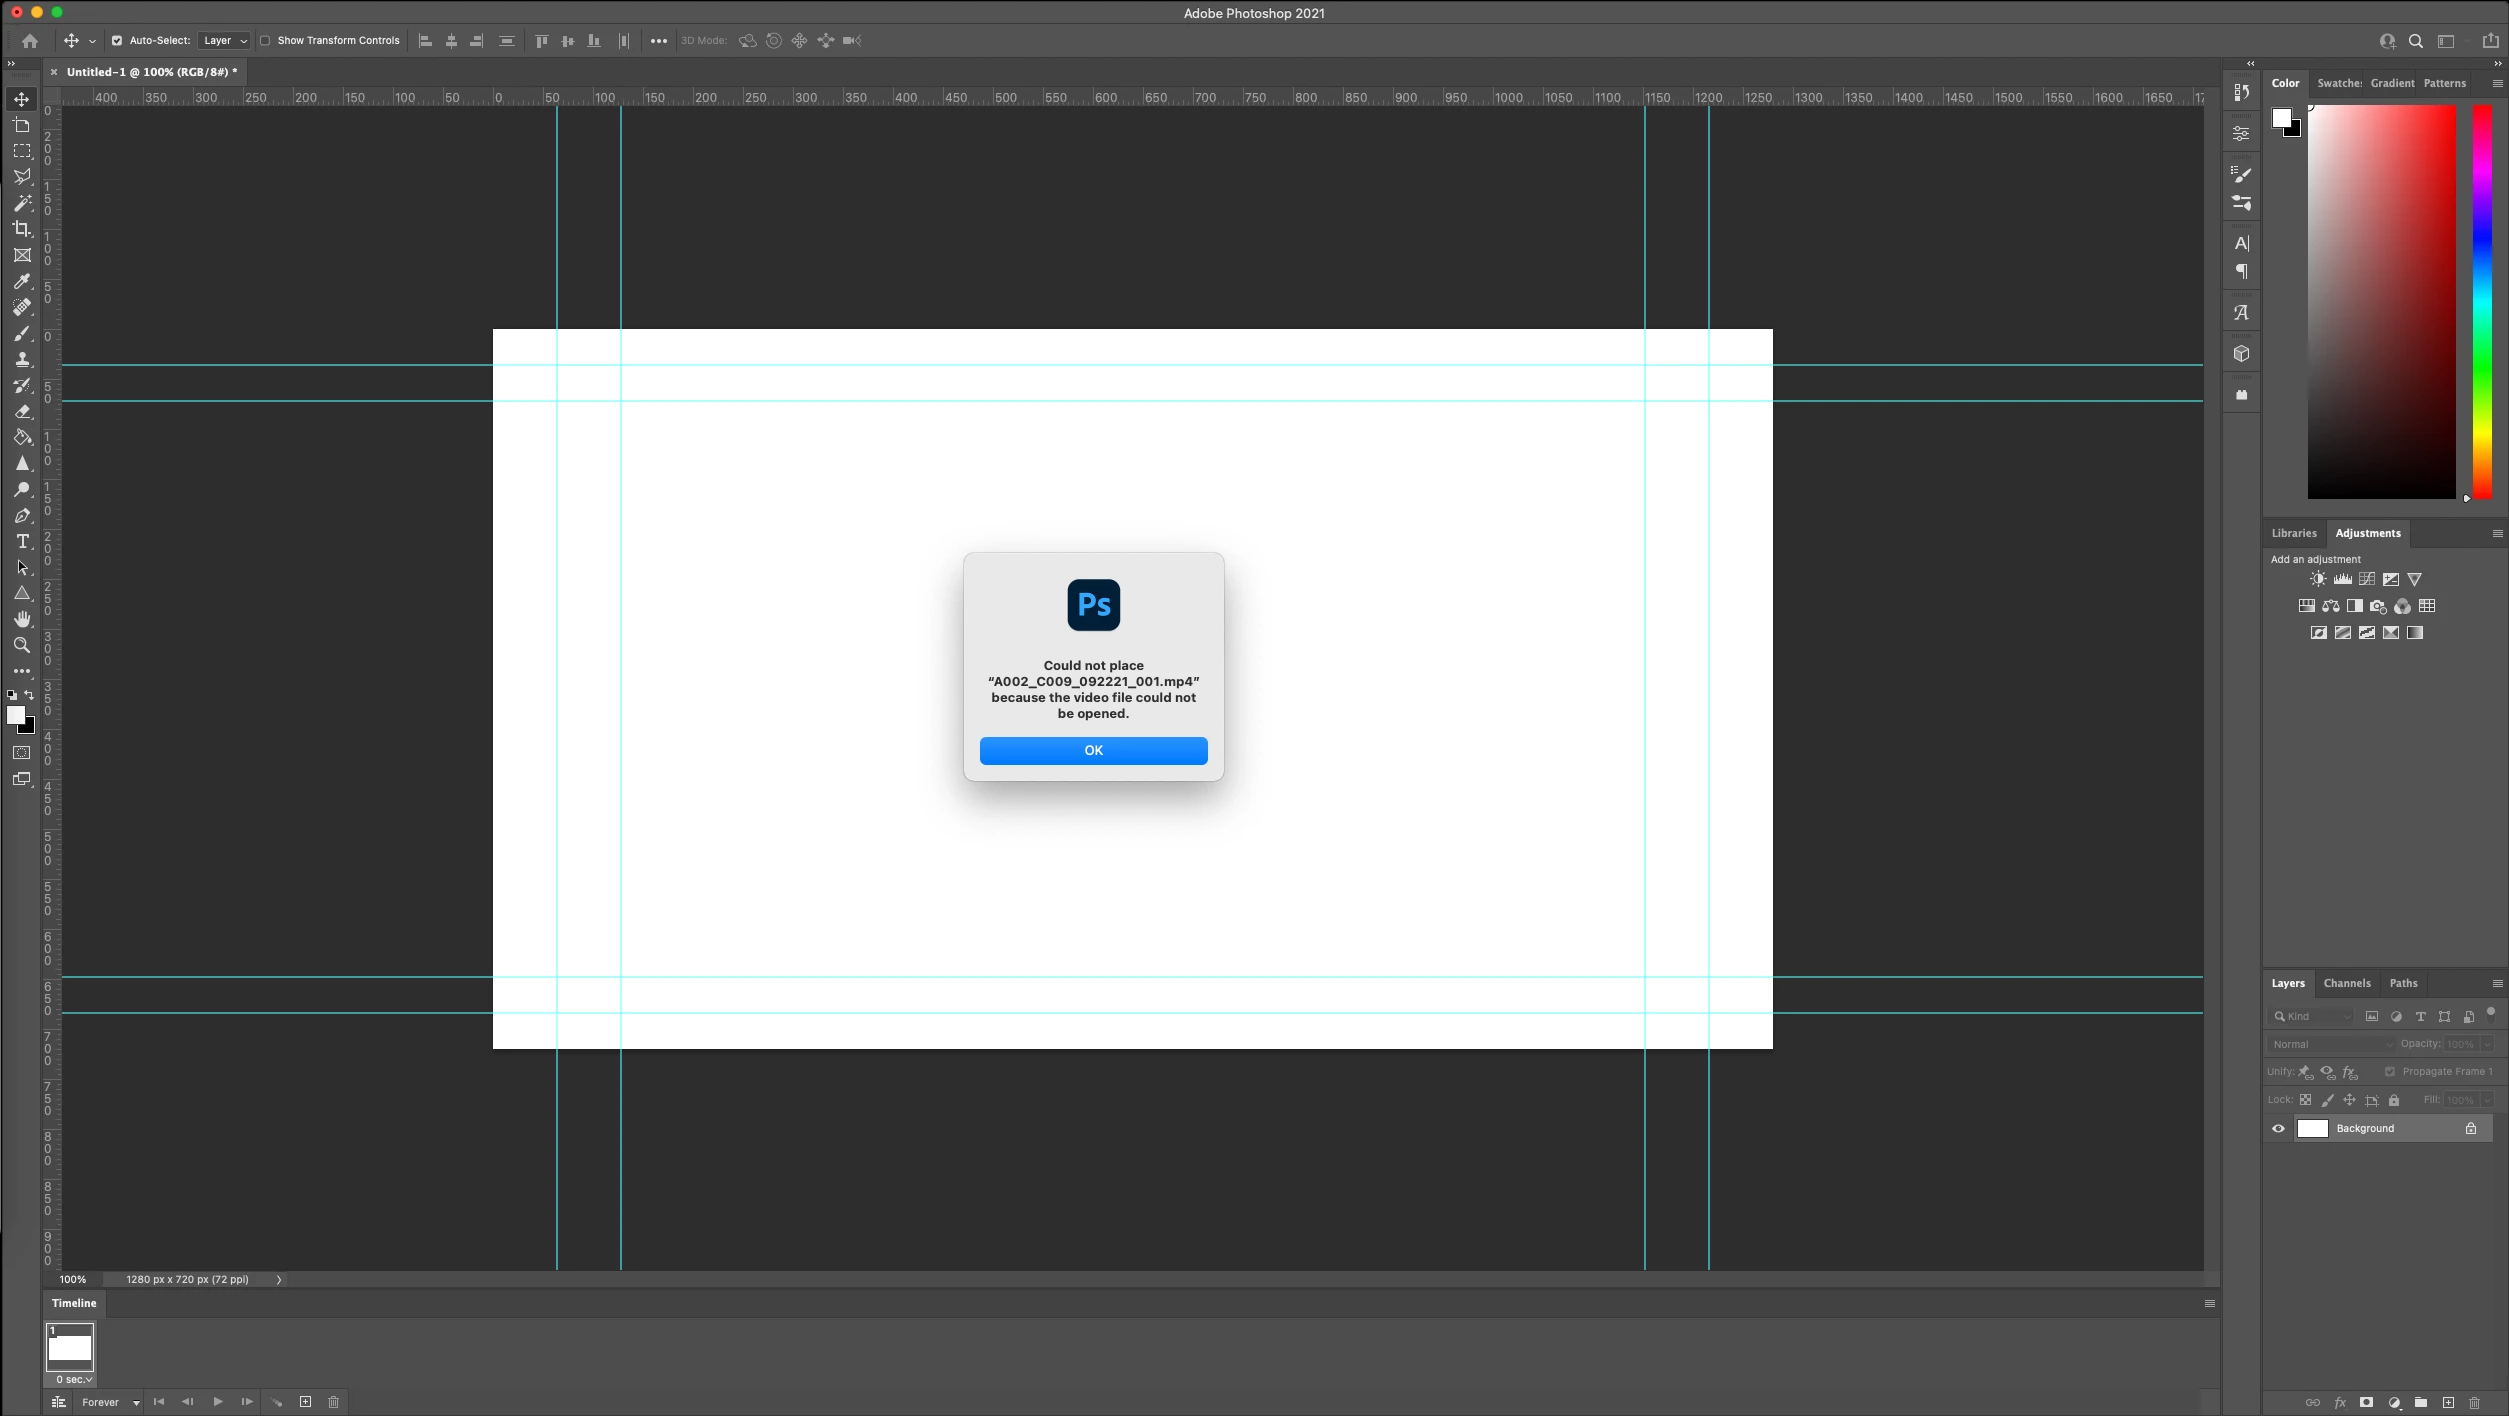
Task: Select the Eraser tool
Action: click(22, 411)
